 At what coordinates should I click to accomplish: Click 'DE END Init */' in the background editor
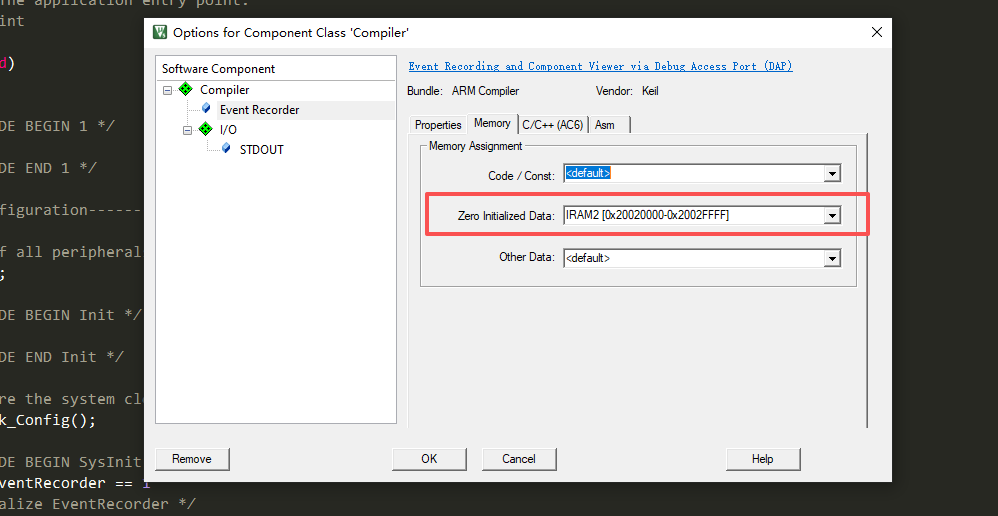pyautogui.click(x=62, y=357)
